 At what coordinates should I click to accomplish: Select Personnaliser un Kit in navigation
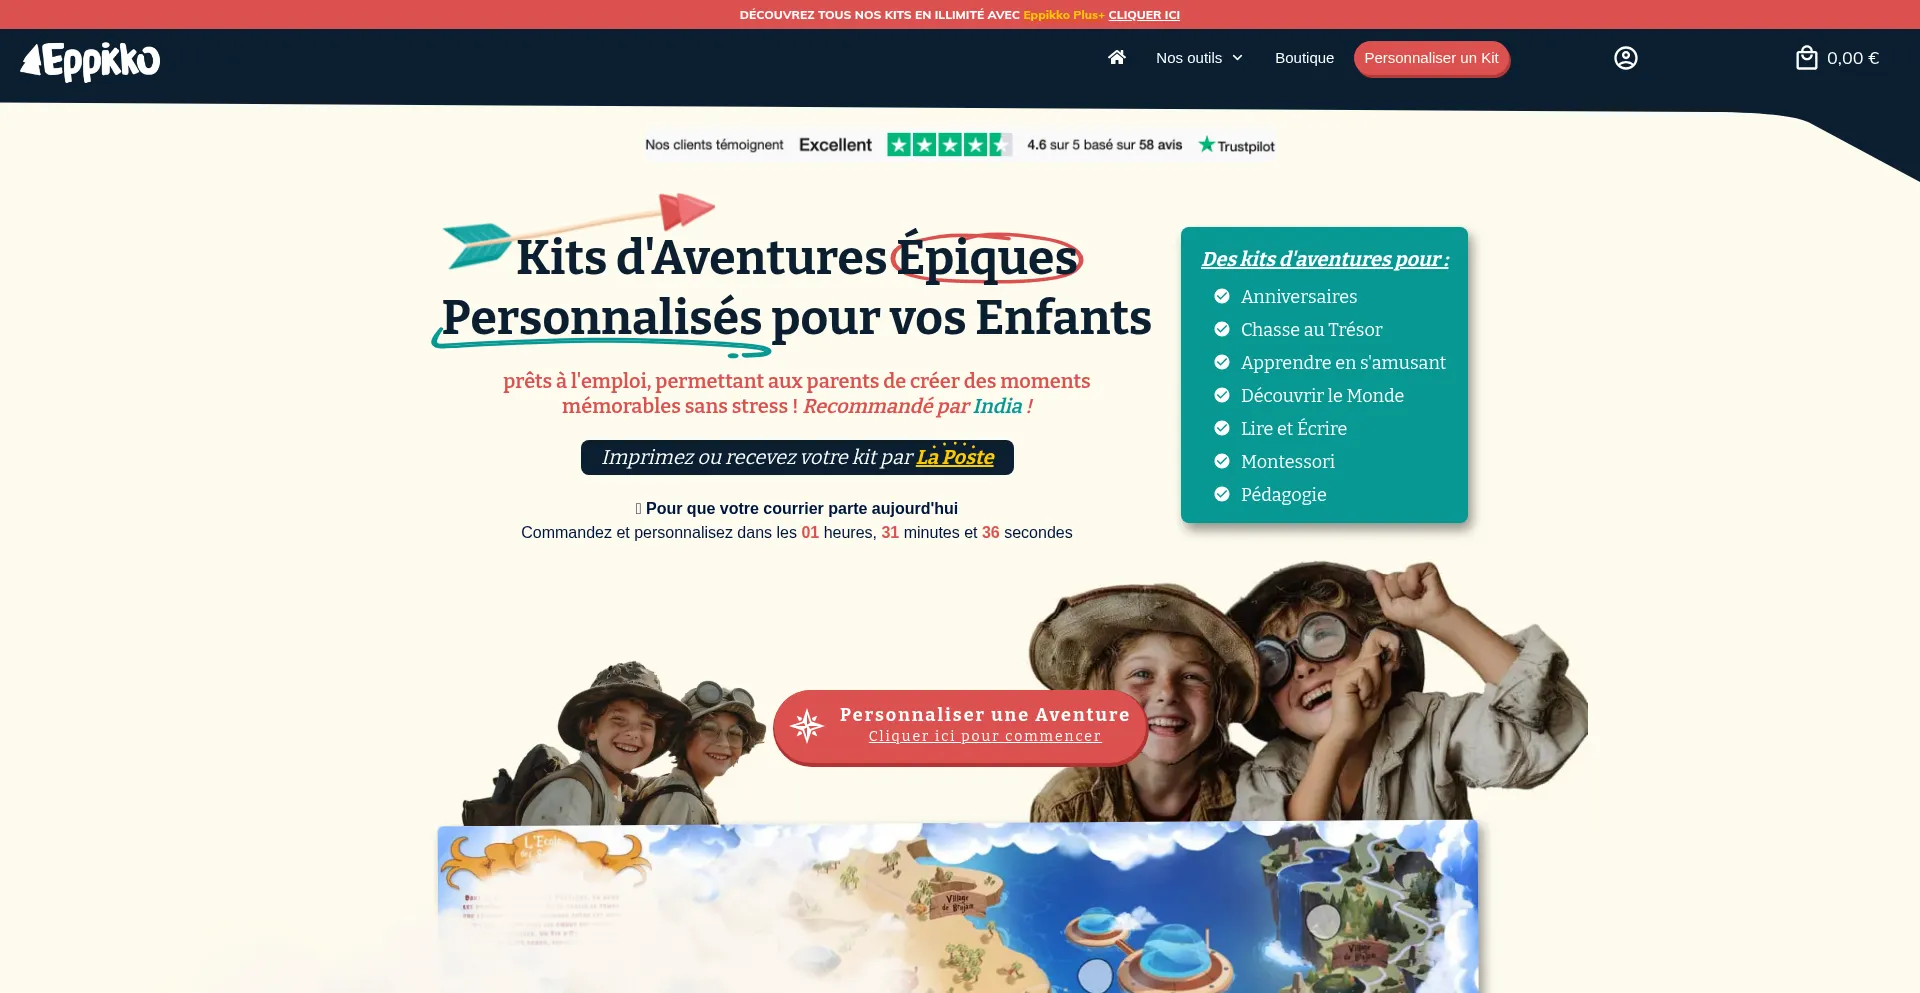pos(1431,58)
